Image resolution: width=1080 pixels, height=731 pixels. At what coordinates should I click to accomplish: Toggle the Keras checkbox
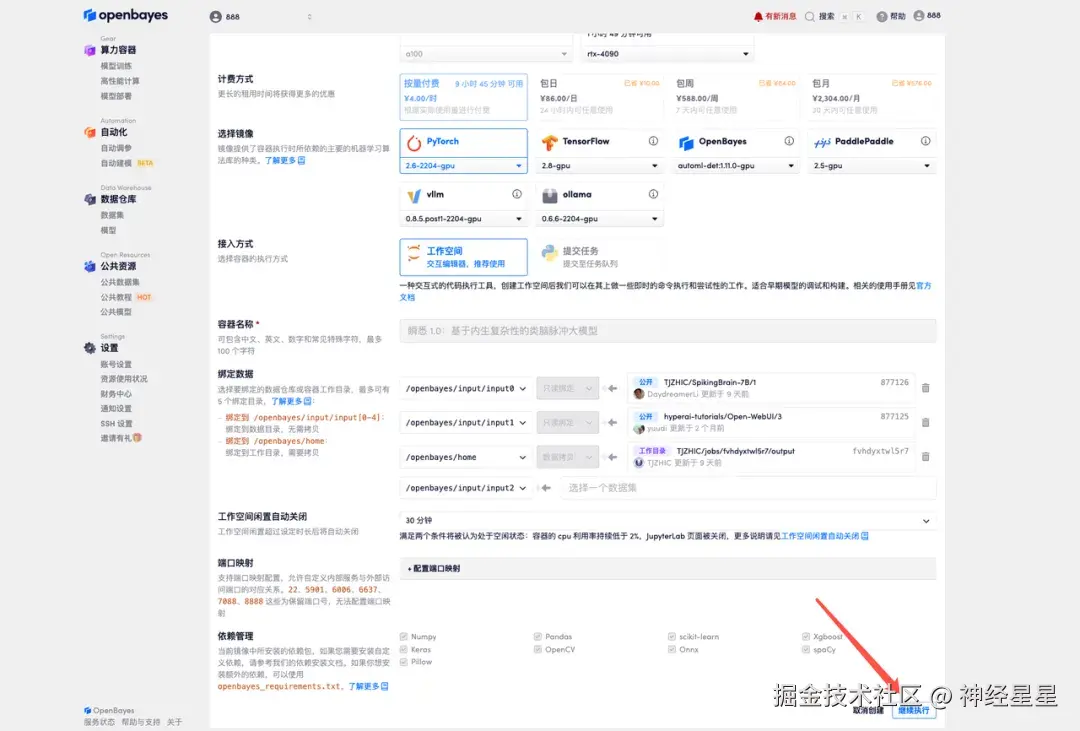tap(404, 650)
